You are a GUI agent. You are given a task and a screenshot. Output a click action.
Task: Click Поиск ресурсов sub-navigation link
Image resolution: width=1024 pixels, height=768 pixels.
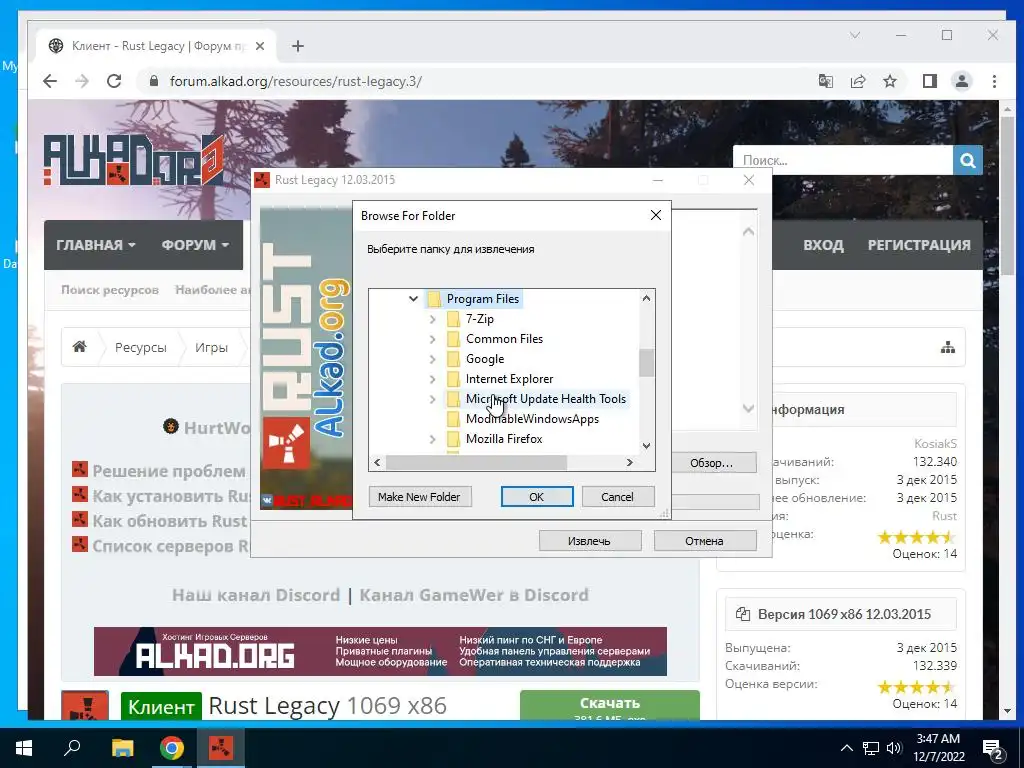(x=110, y=290)
